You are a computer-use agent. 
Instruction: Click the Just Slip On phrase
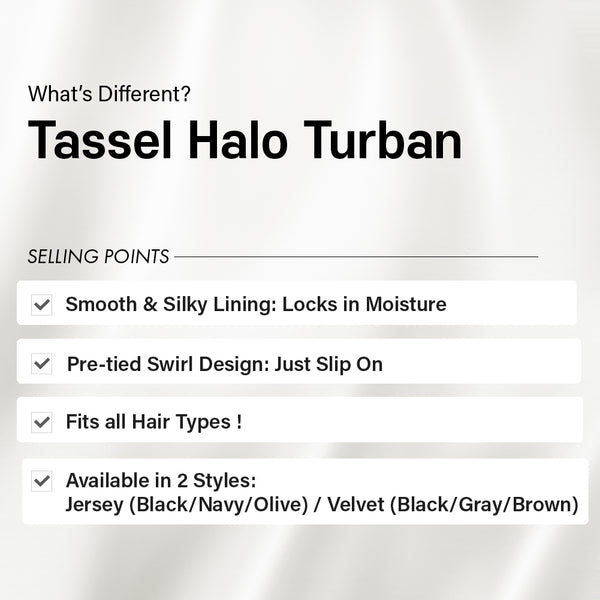pyautogui.click(x=329, y=364)
